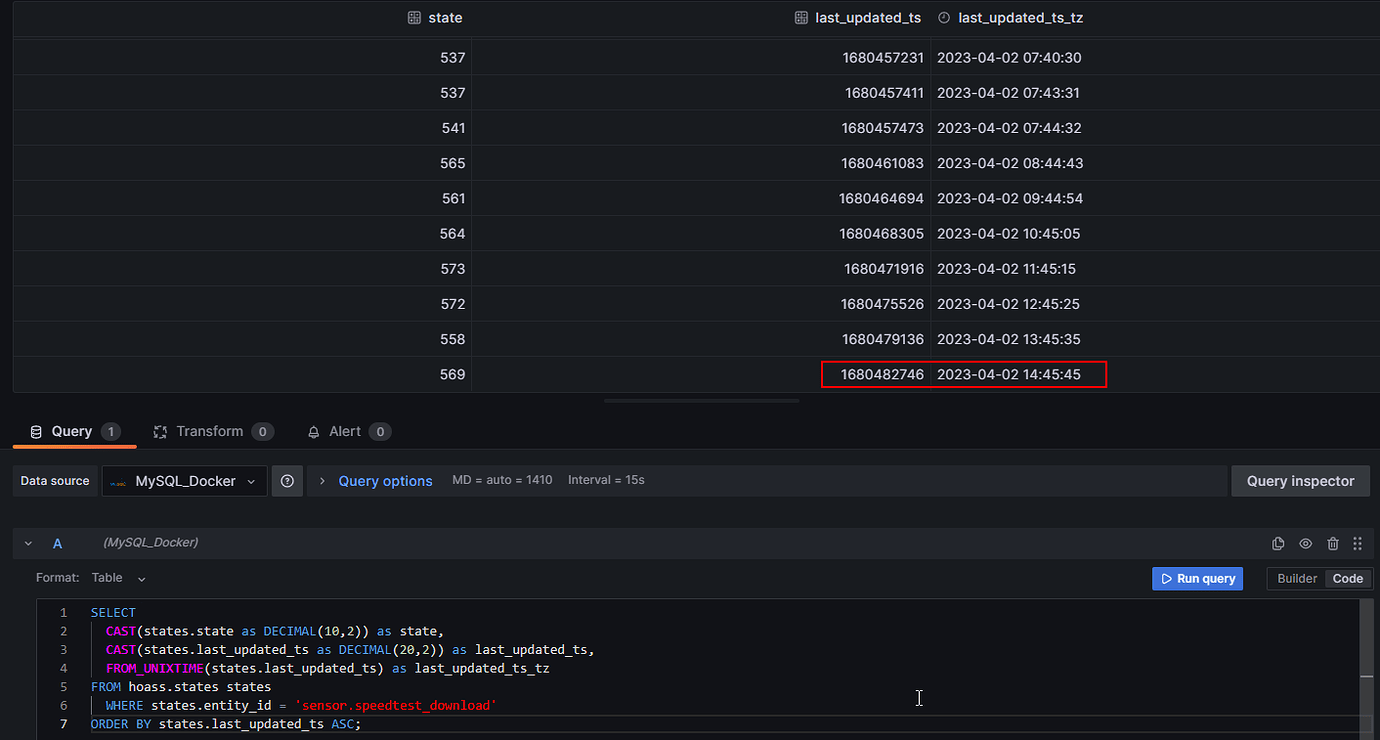This screenshot has height=740, width=1380.
Task: Click the grid icon beside last_updated_ts header
Action: (800, 17)
